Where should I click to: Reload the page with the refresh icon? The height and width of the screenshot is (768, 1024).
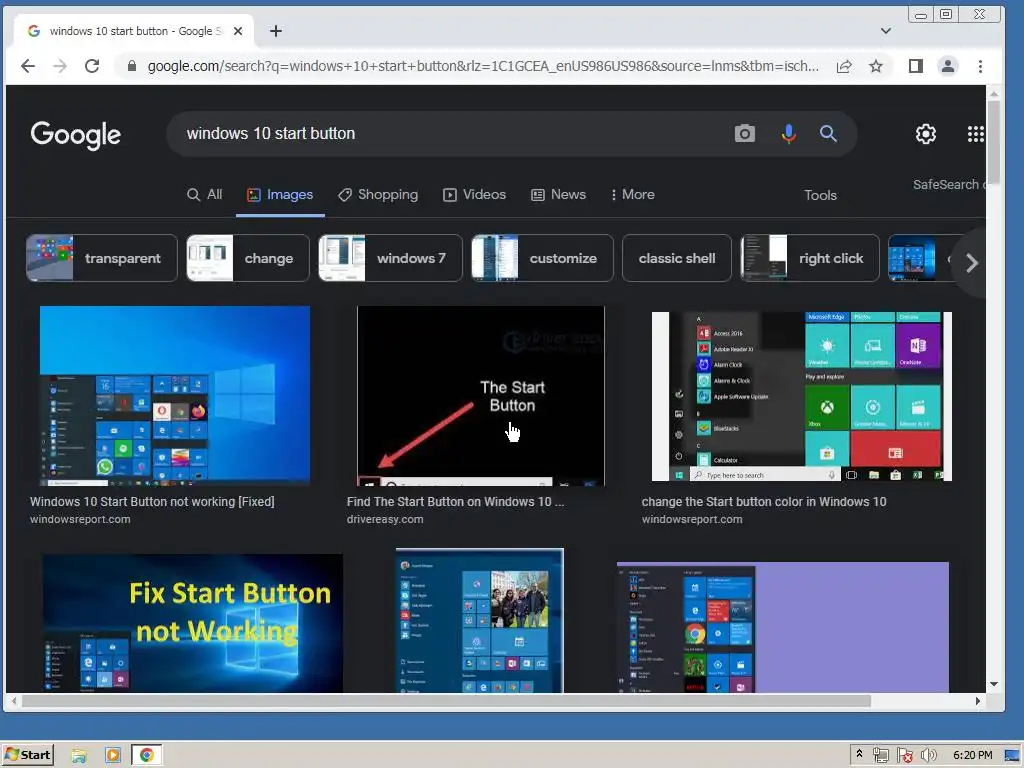click(x=92, y=66)
